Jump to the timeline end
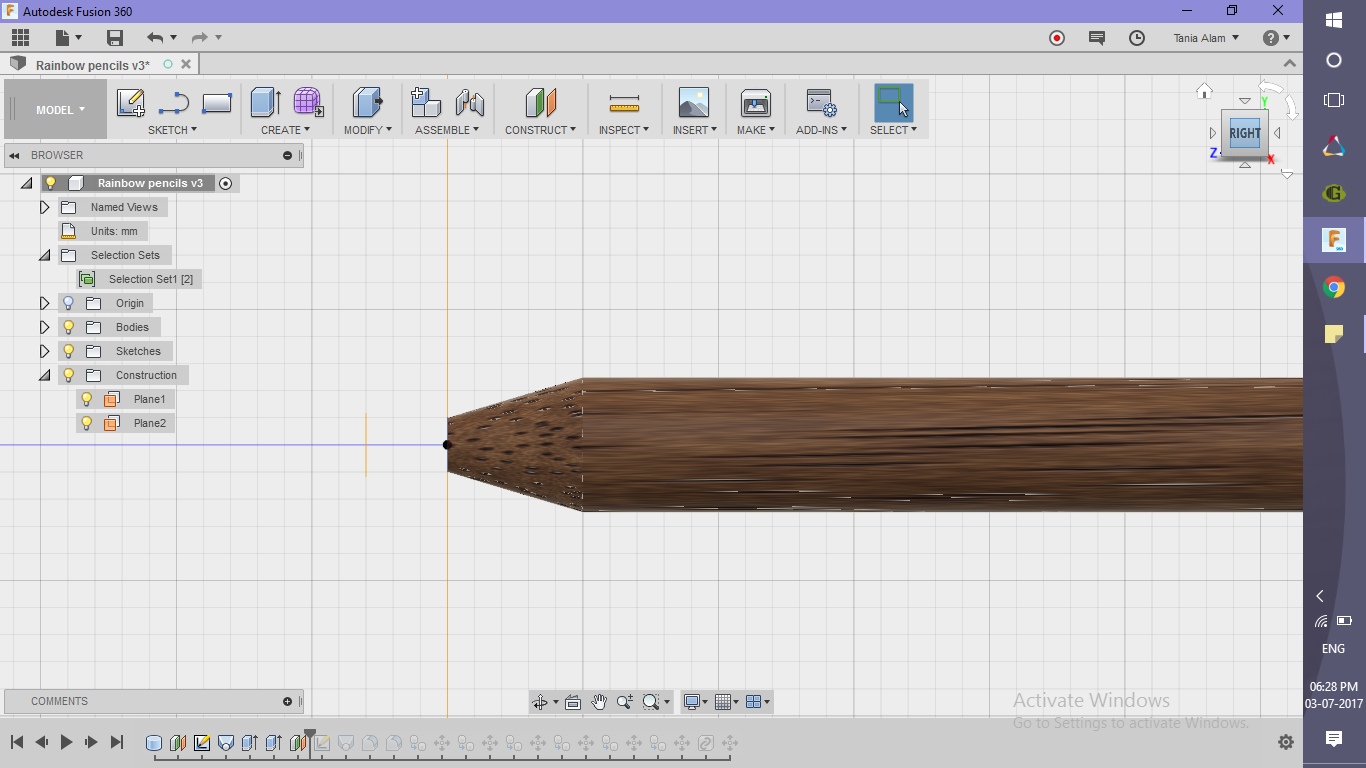This screenshot has width=1366, height=768. pos(117,742)
